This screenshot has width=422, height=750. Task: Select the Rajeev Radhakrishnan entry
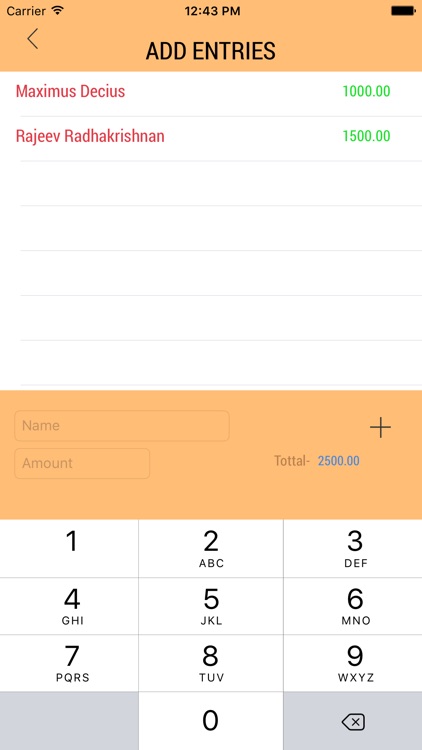point(211,138)
